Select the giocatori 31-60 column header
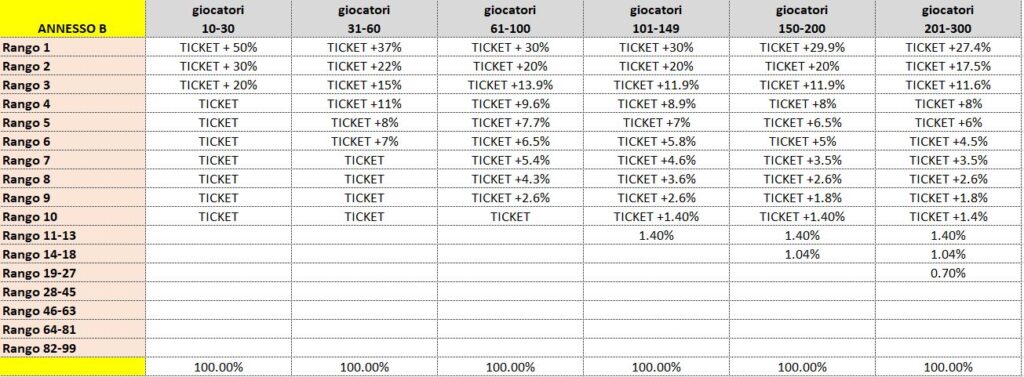This screenshot has height=377, width=1024. coord(364,19)
